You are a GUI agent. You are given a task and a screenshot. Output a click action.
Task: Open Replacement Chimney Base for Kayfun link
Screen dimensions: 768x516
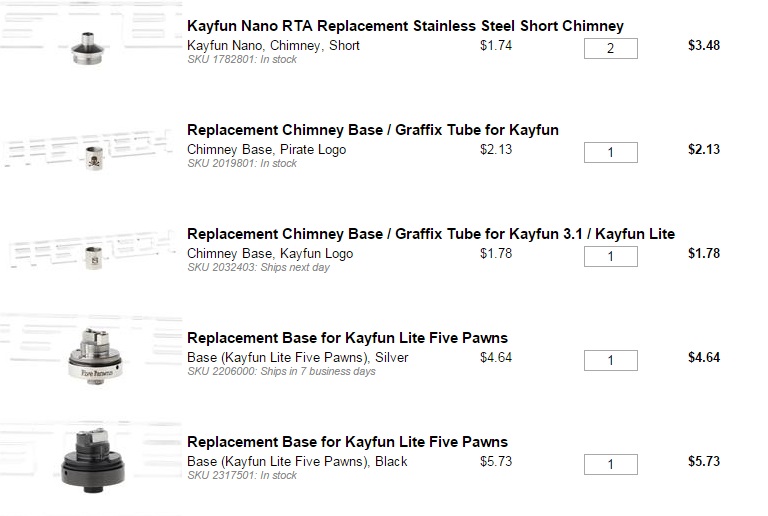click(x=373, y=130)
